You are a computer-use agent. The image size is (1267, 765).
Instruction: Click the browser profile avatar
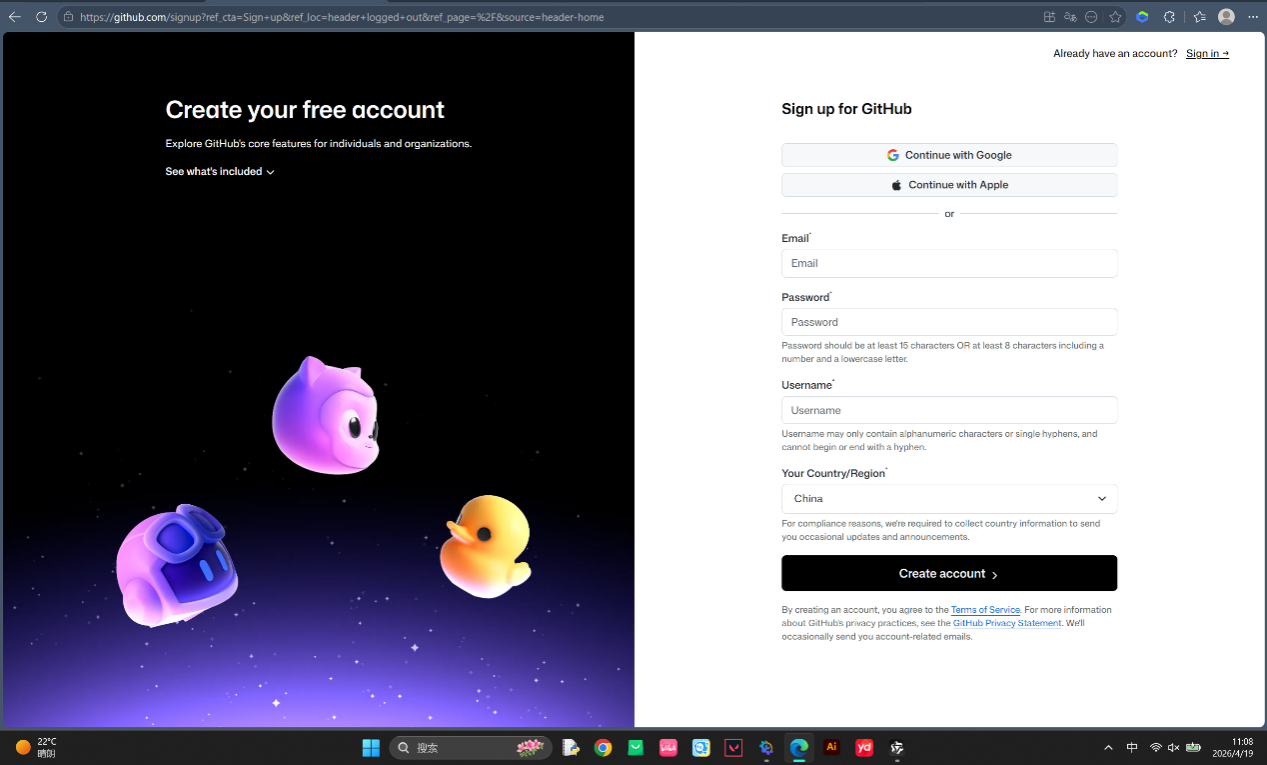[x=1226, y=17]
